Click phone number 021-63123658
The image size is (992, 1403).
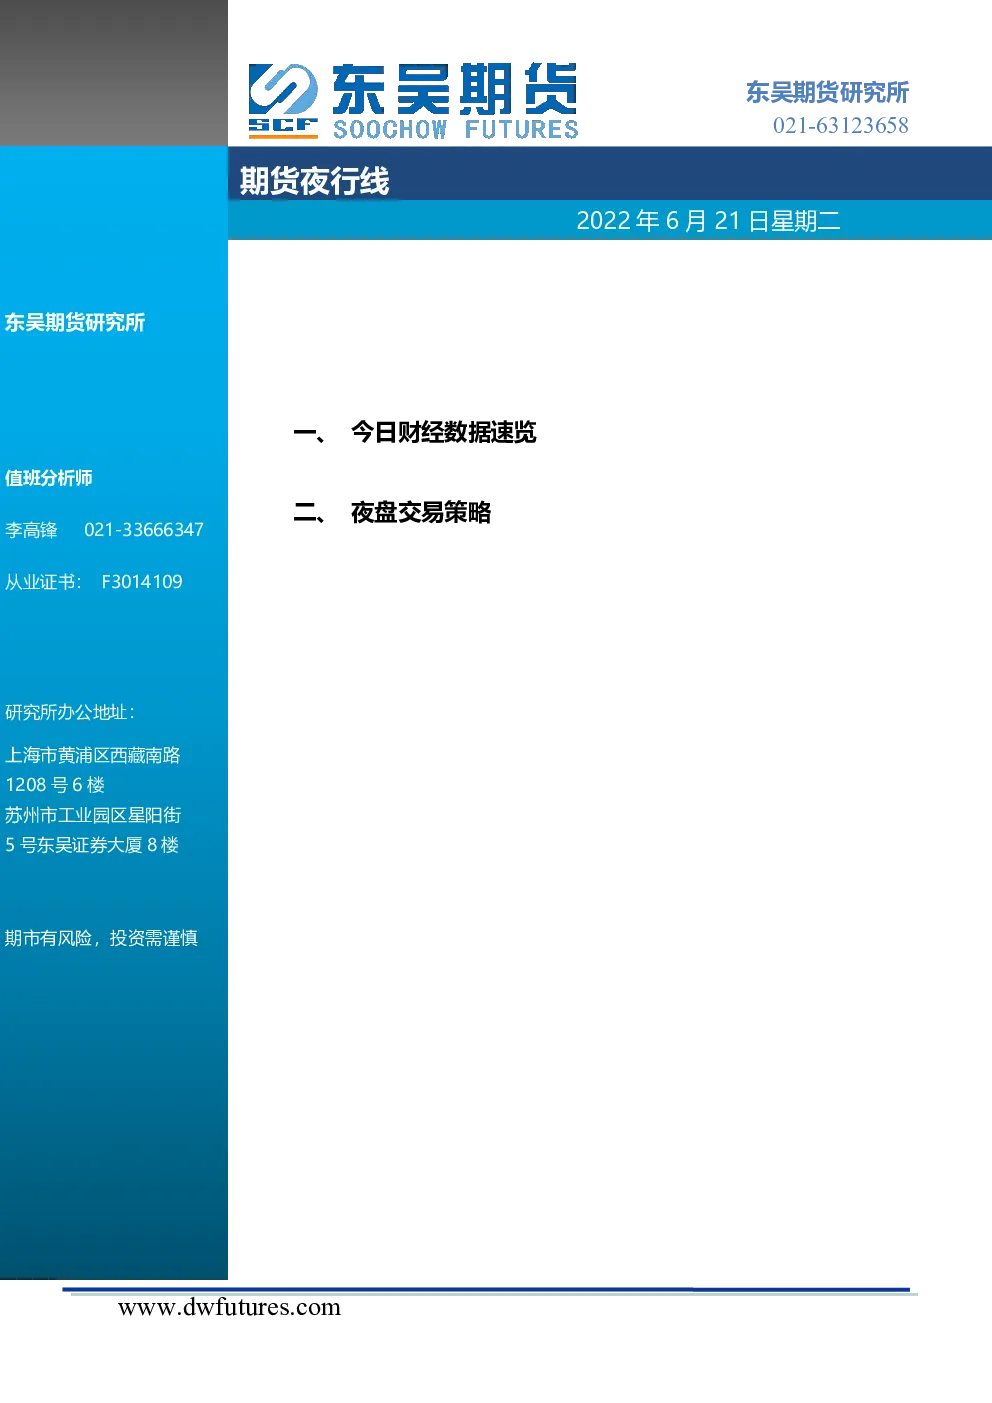840,125
